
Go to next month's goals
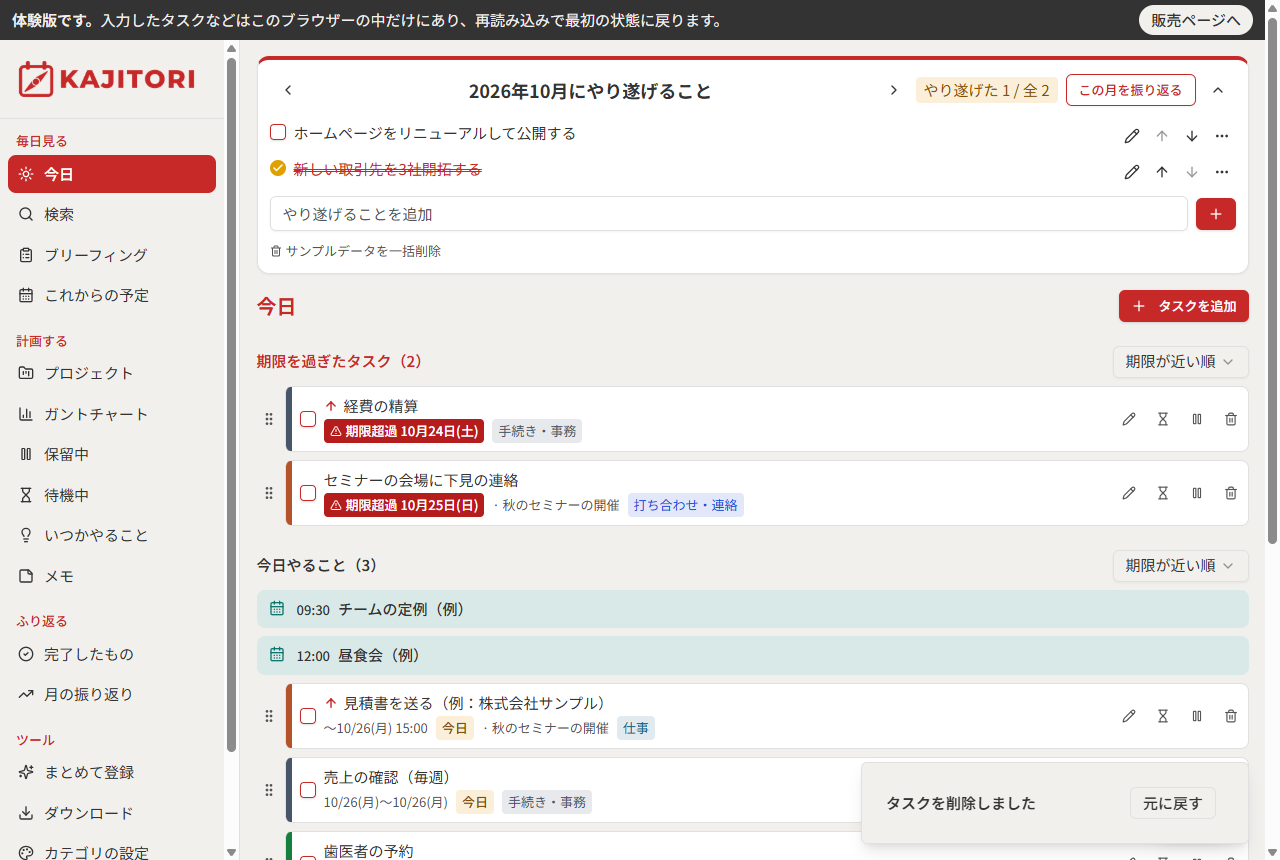pyautogui.click(x=894, y=90)
